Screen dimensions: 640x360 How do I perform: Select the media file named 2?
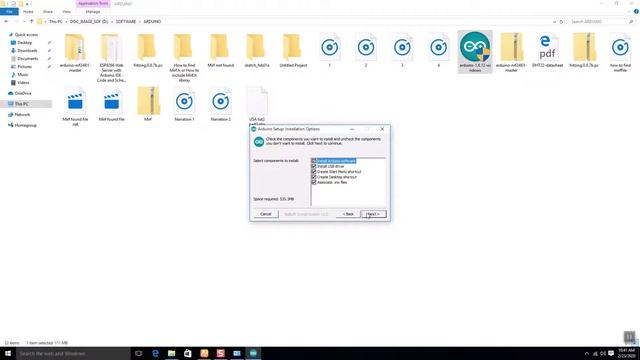click(x=366, y=50)
